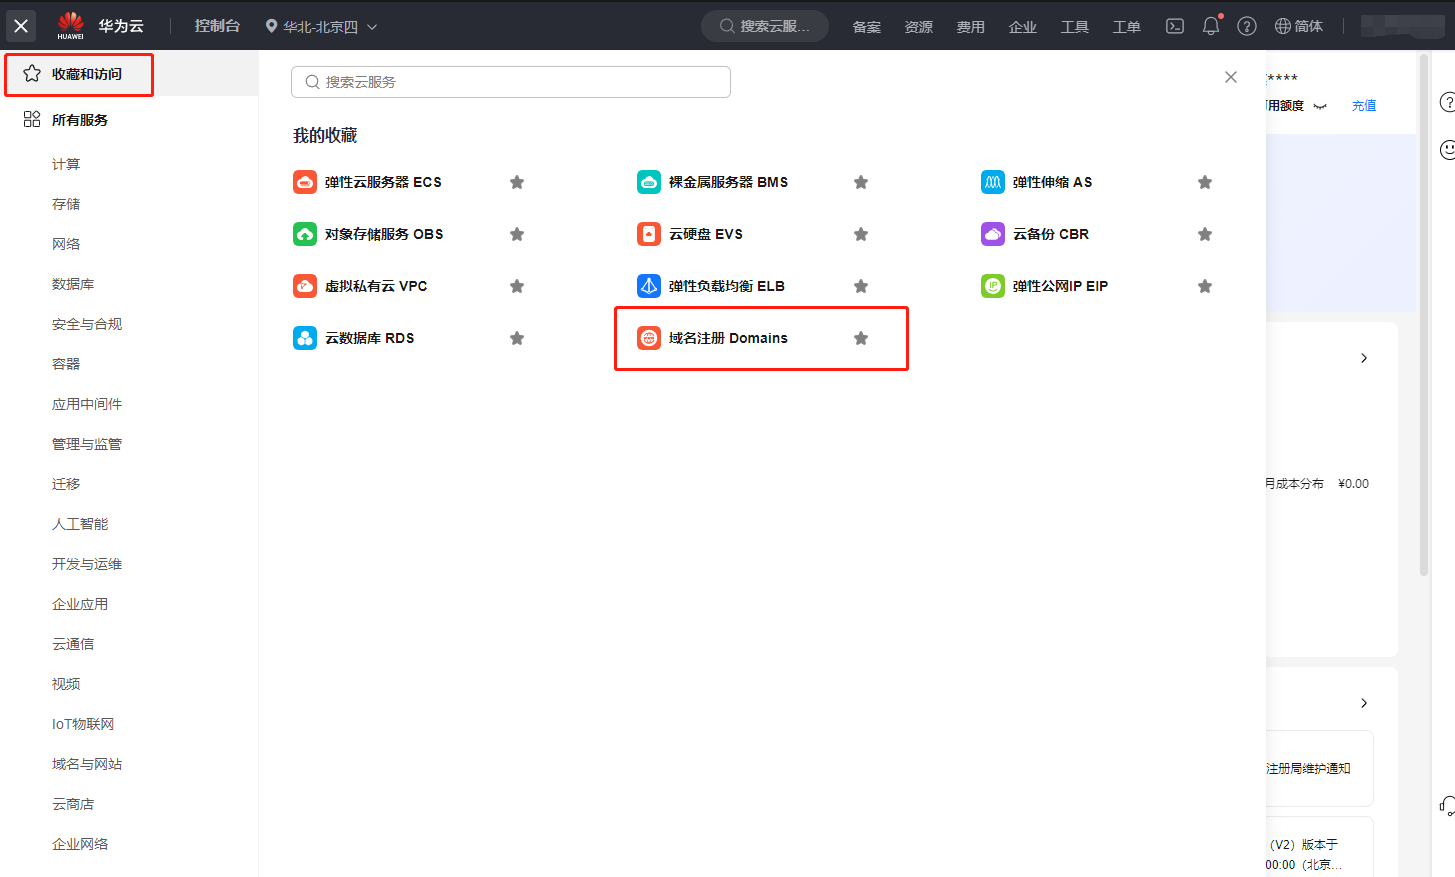1455x877 pixels.
Task: Click the header 搜索云服... search box
Action: (765, 26)
